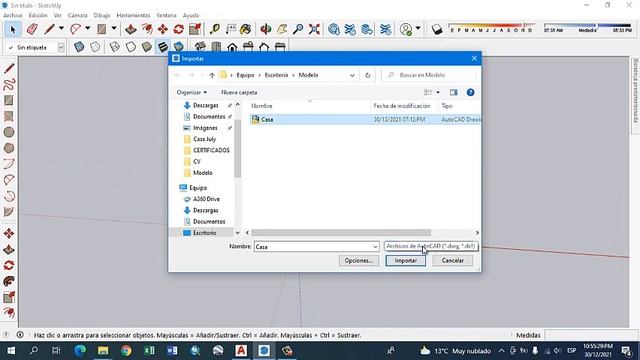Enable Hidden Line face style
640x360 pixels.
(131, 47)
